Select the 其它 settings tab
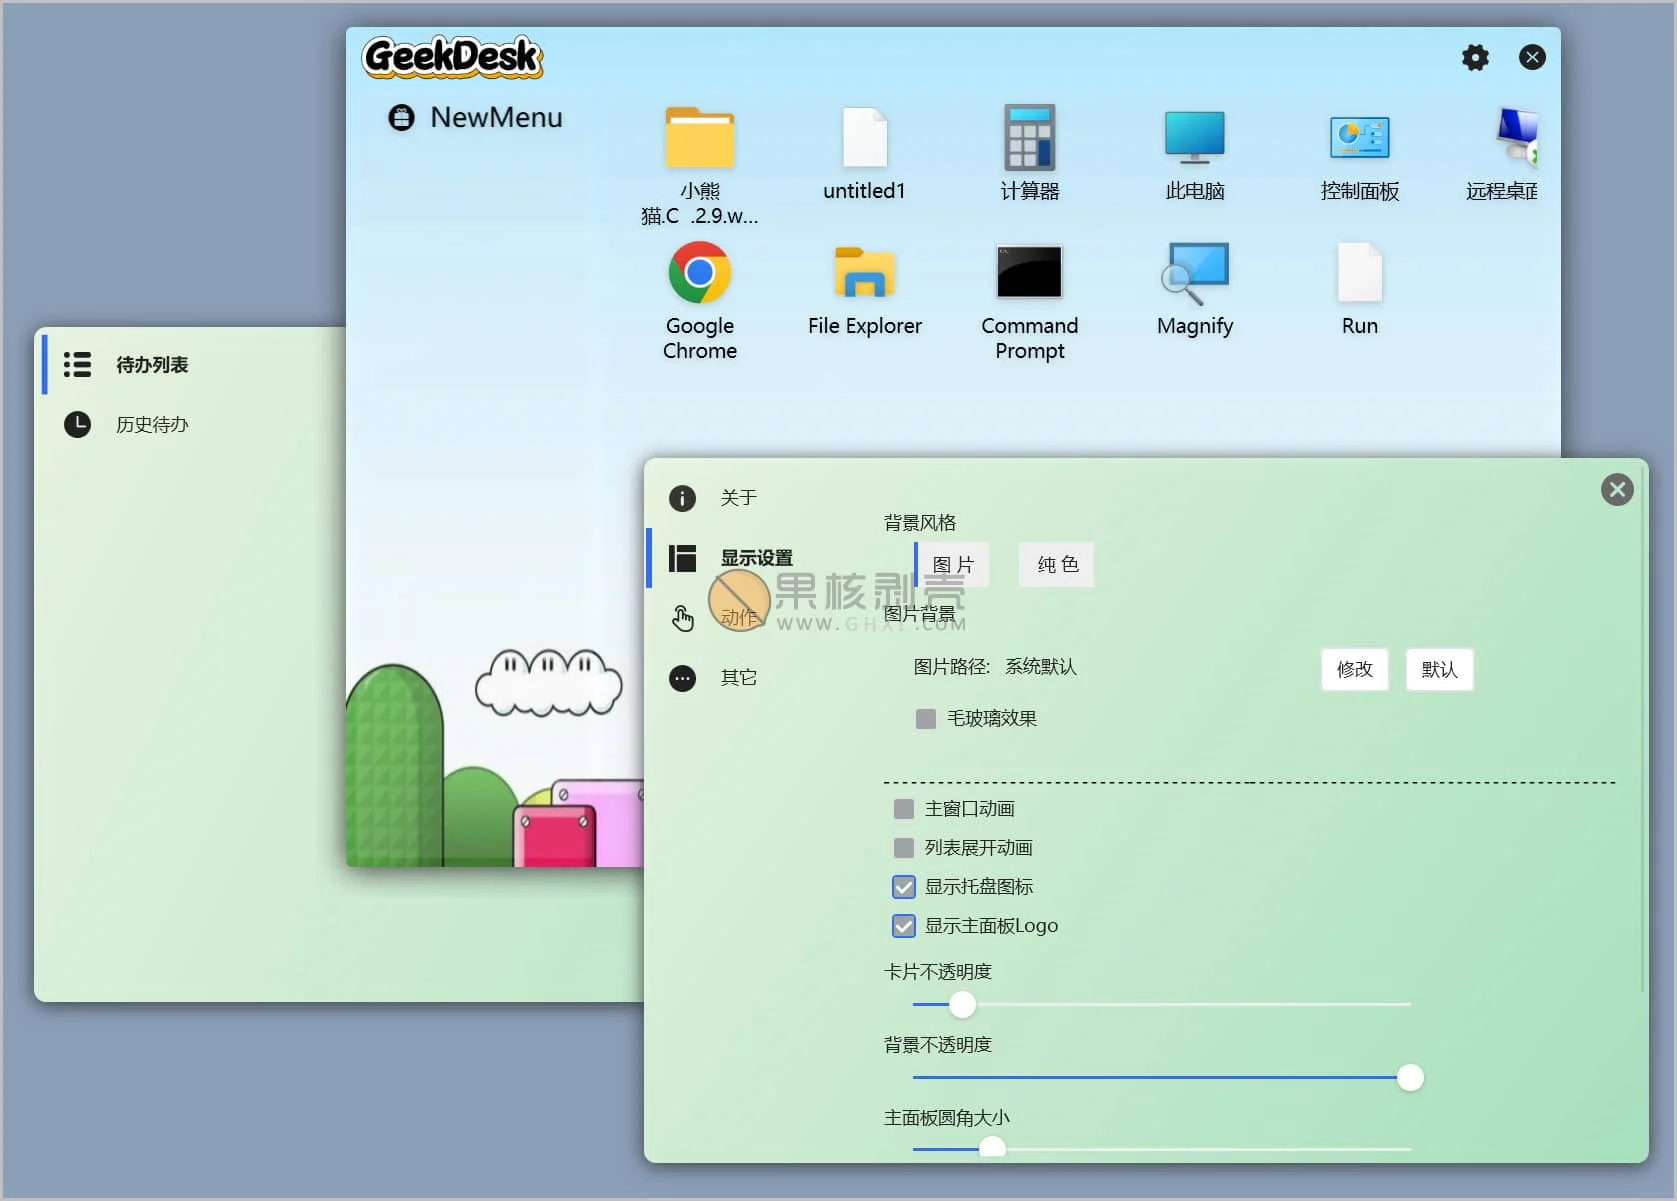Viewport: 1677px width, 1201px height. click(x=738, y=678)
